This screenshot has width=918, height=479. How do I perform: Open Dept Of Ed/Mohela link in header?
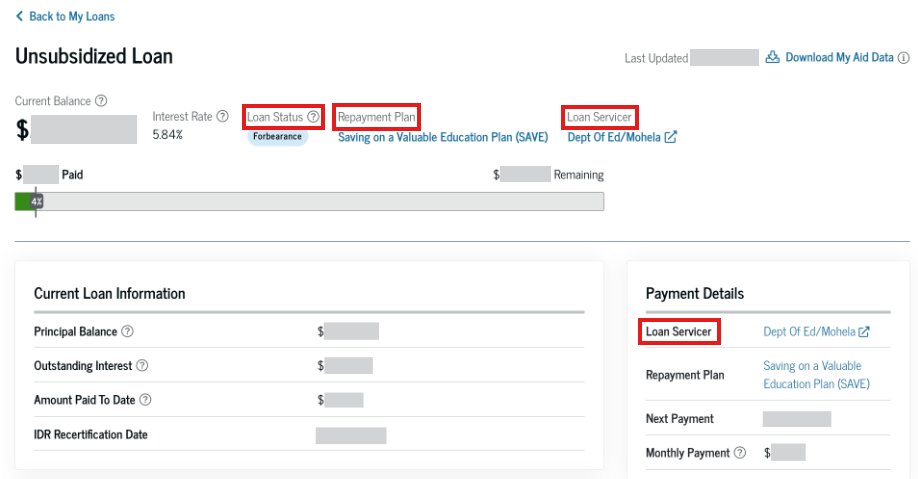614,137
